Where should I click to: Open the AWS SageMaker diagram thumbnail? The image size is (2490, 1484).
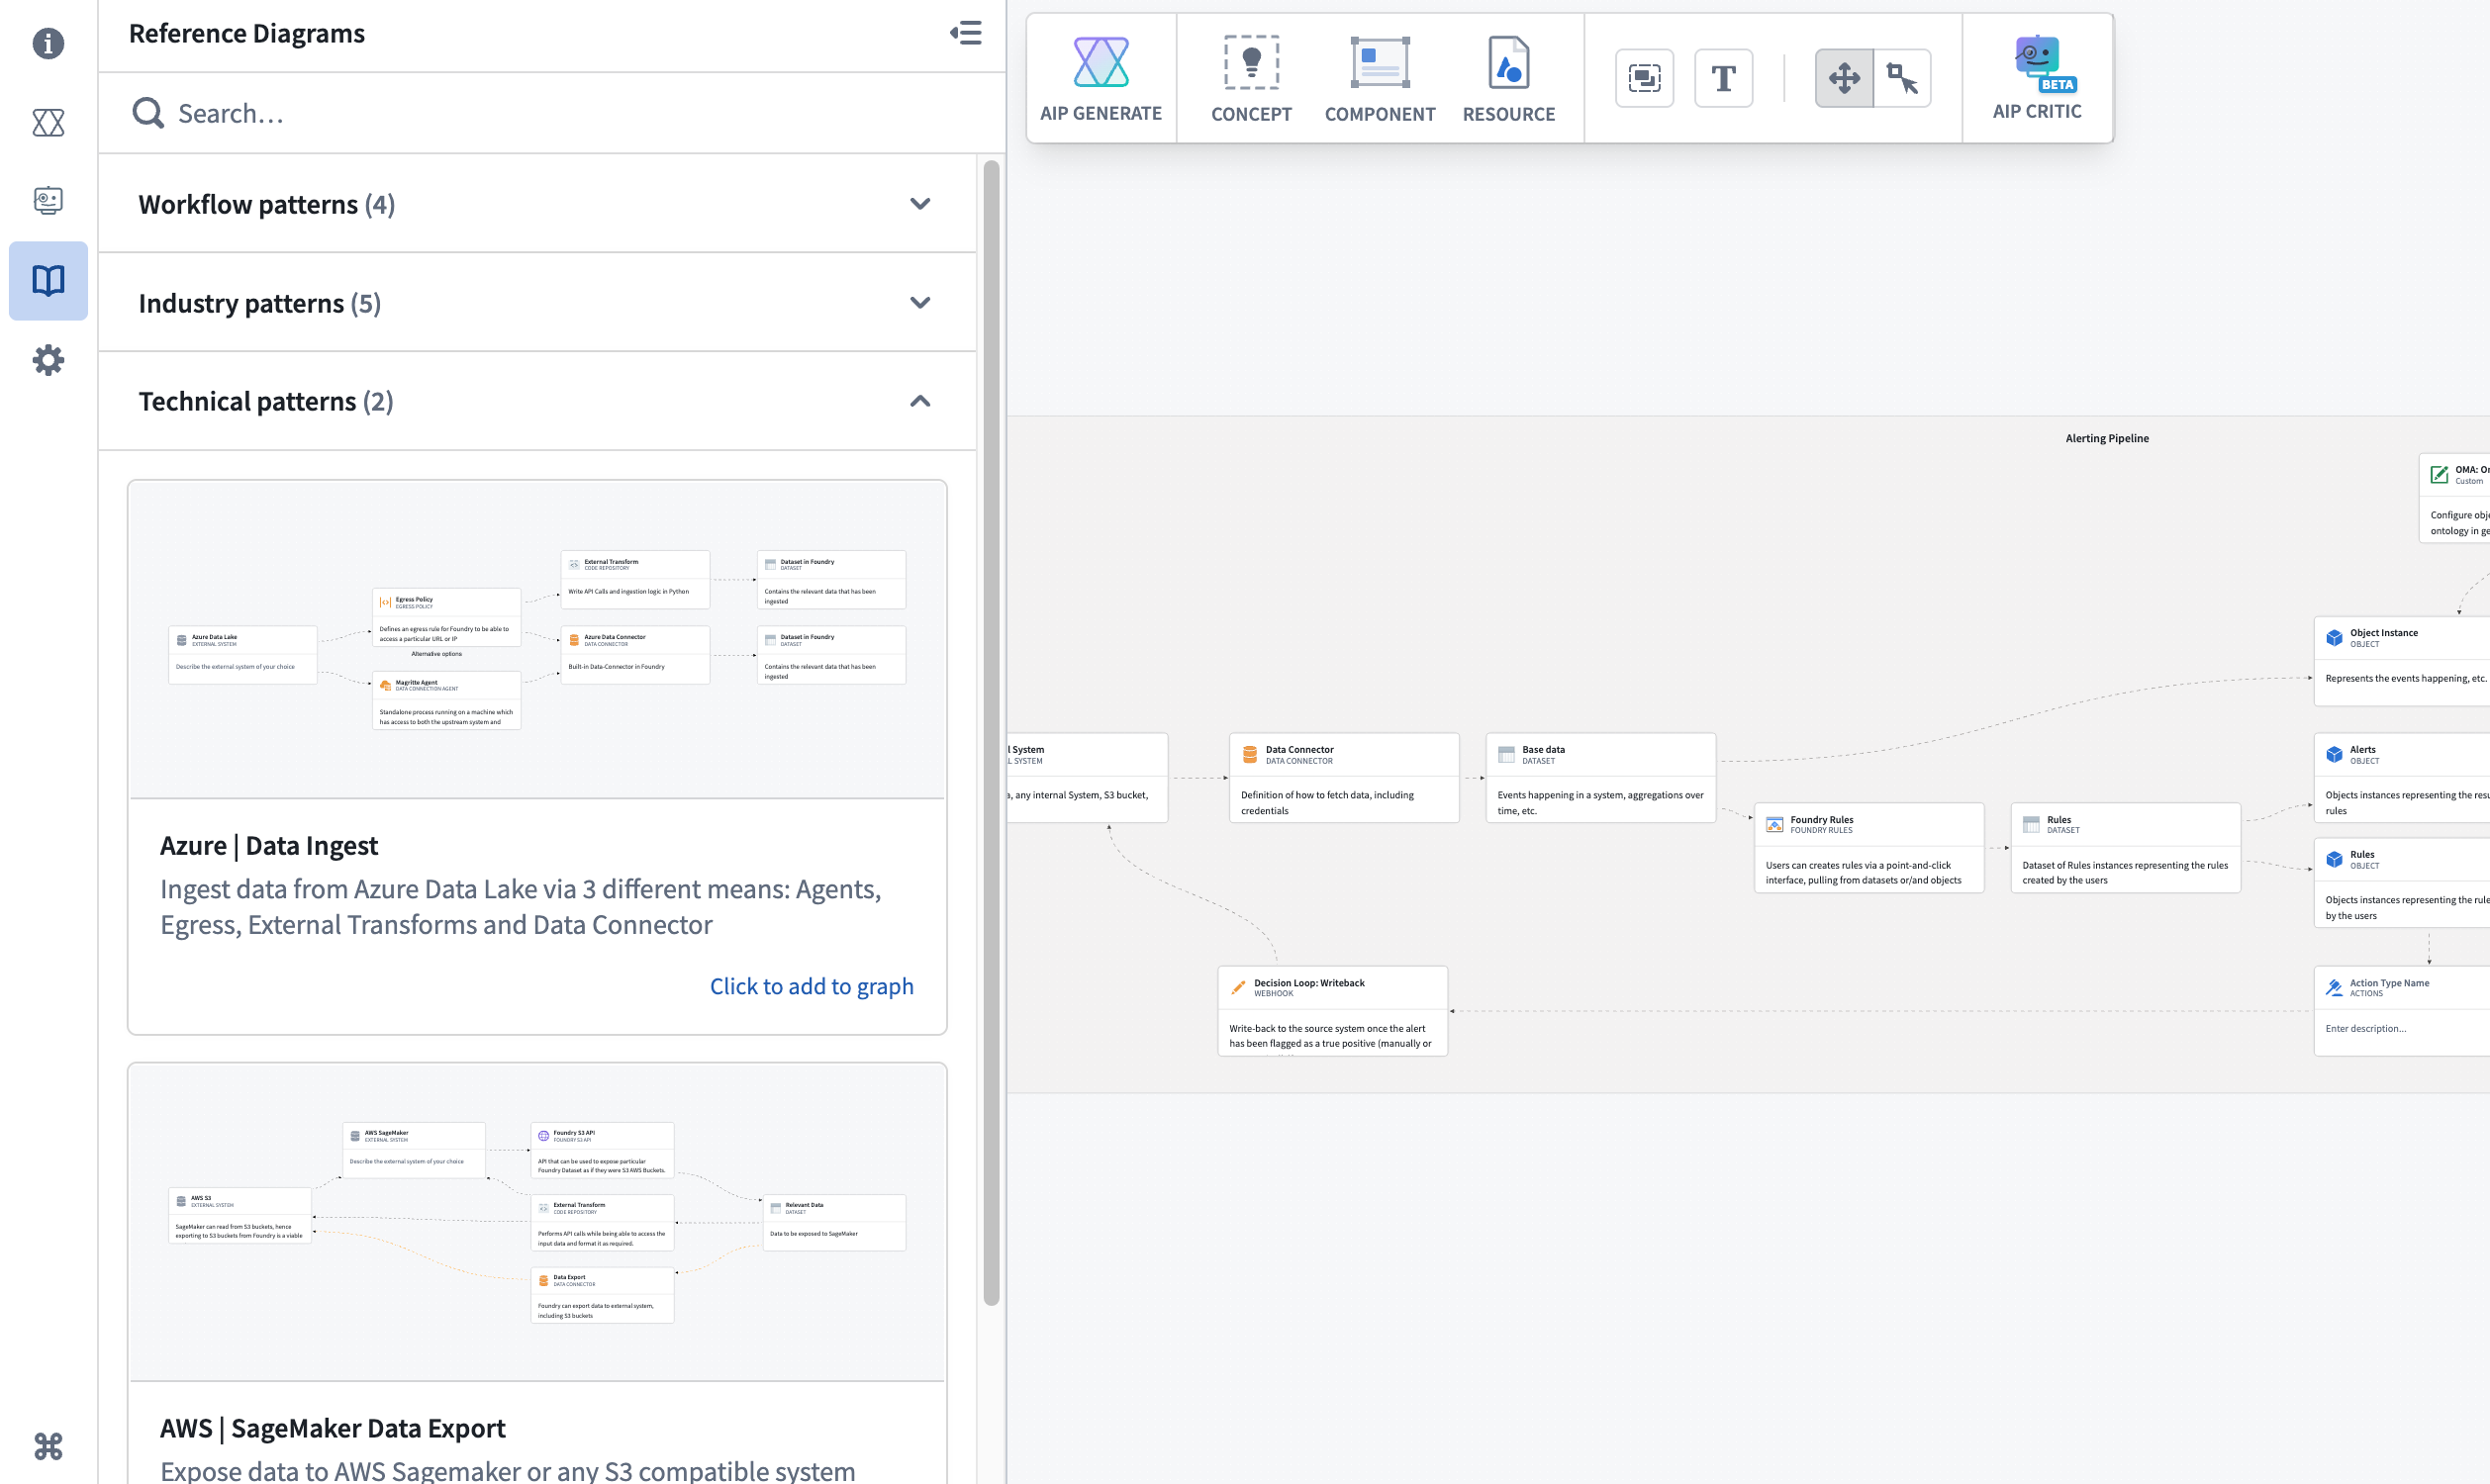537,1222
